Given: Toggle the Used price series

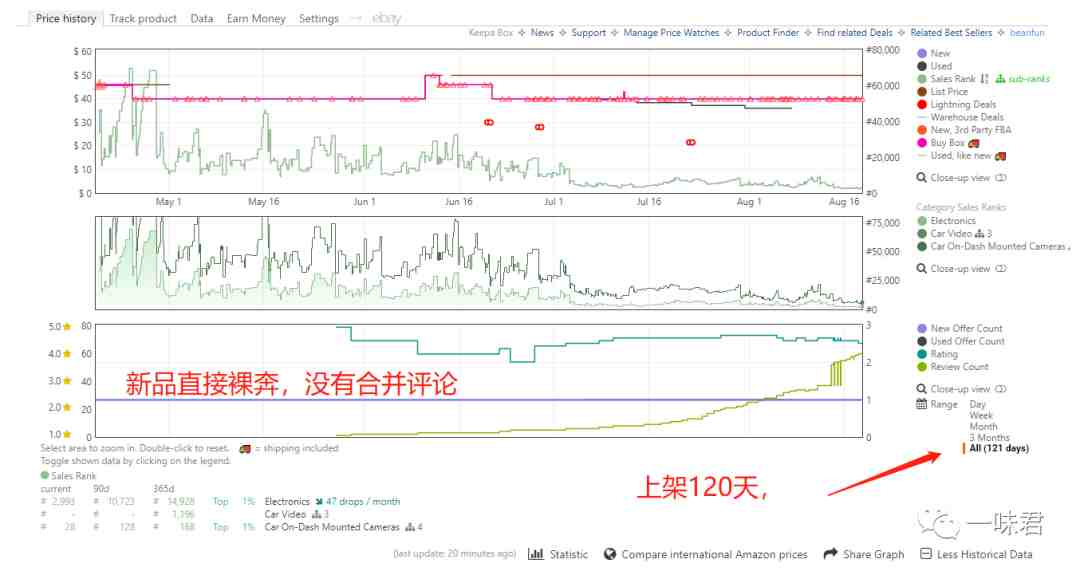Looking at the screenshot, I should (x=935, y=66).
